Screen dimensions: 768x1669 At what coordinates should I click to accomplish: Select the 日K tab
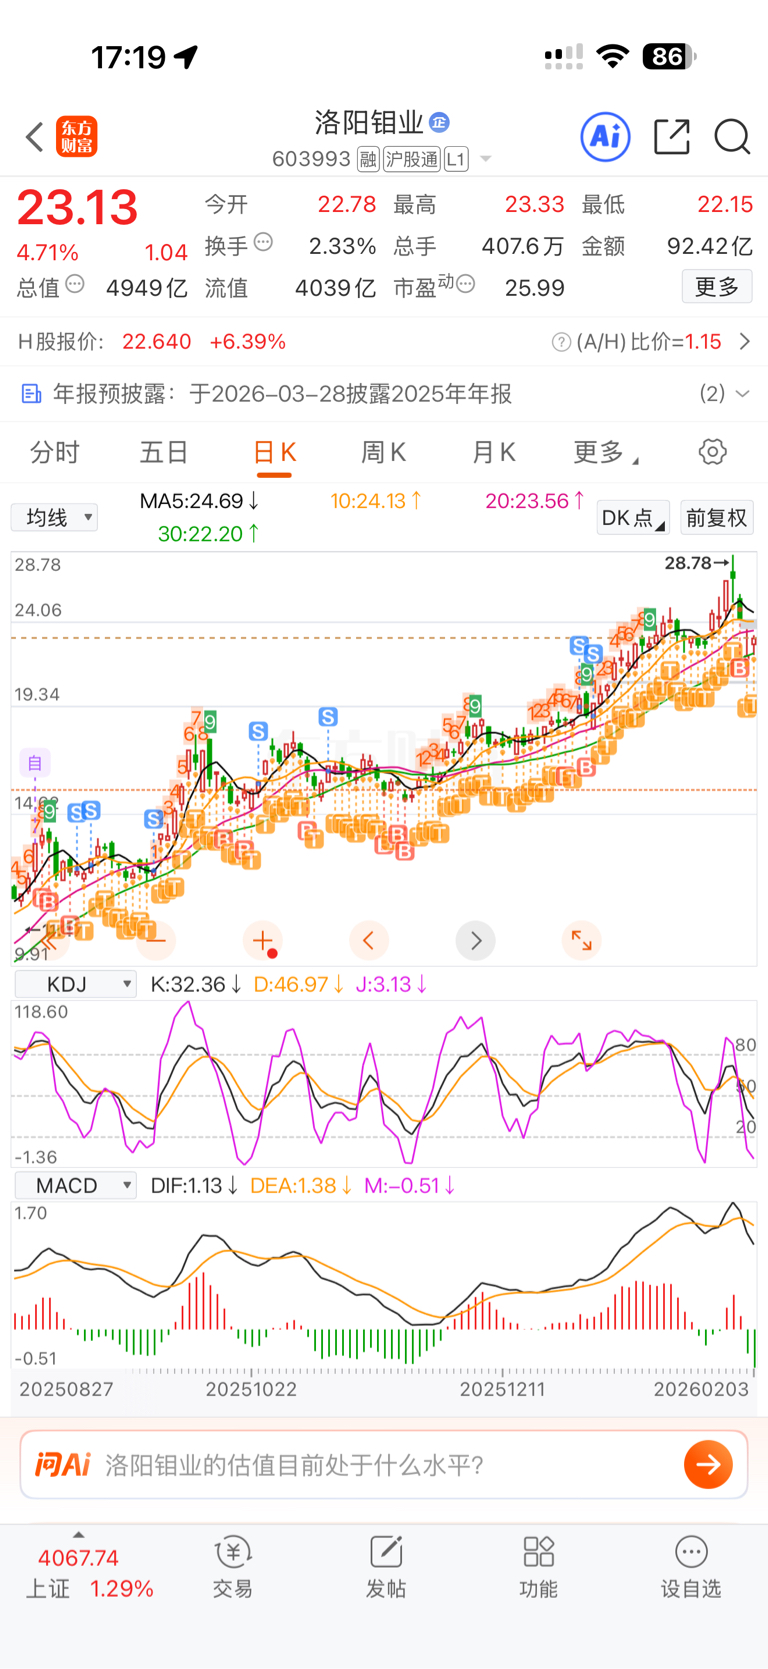[274, 453]
